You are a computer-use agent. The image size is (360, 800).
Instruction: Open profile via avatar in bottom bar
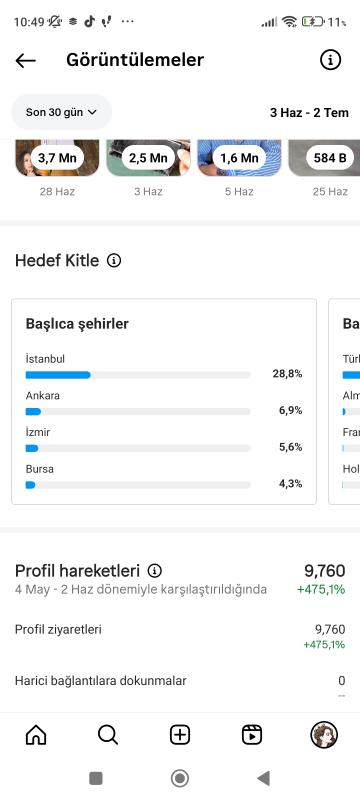pos(324,735)
